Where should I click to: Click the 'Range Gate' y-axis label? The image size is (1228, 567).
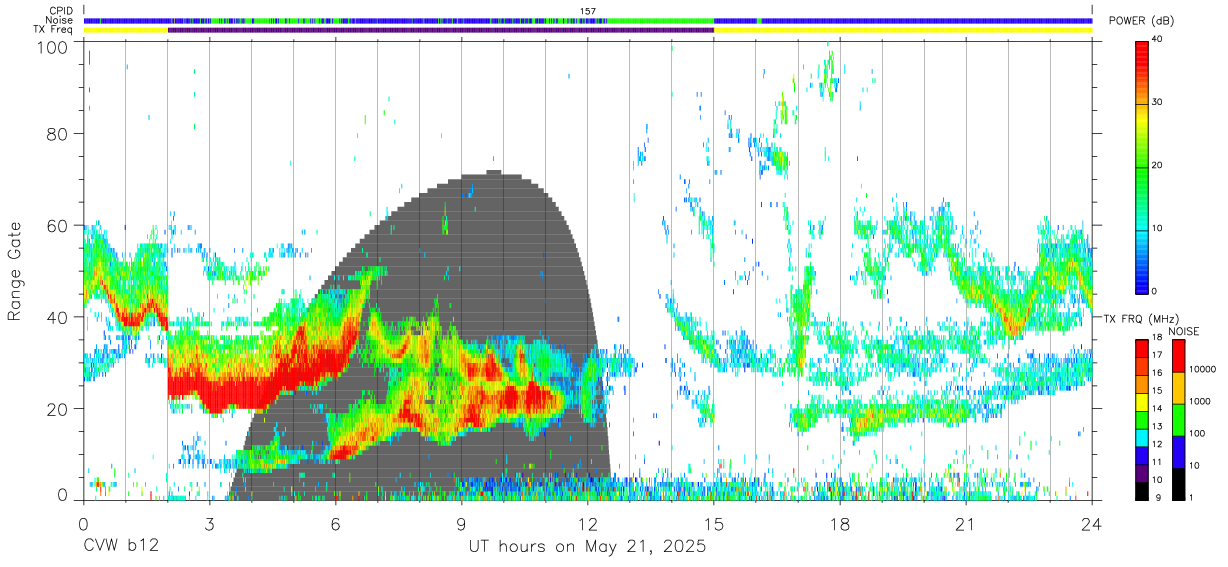coord(15,271)
